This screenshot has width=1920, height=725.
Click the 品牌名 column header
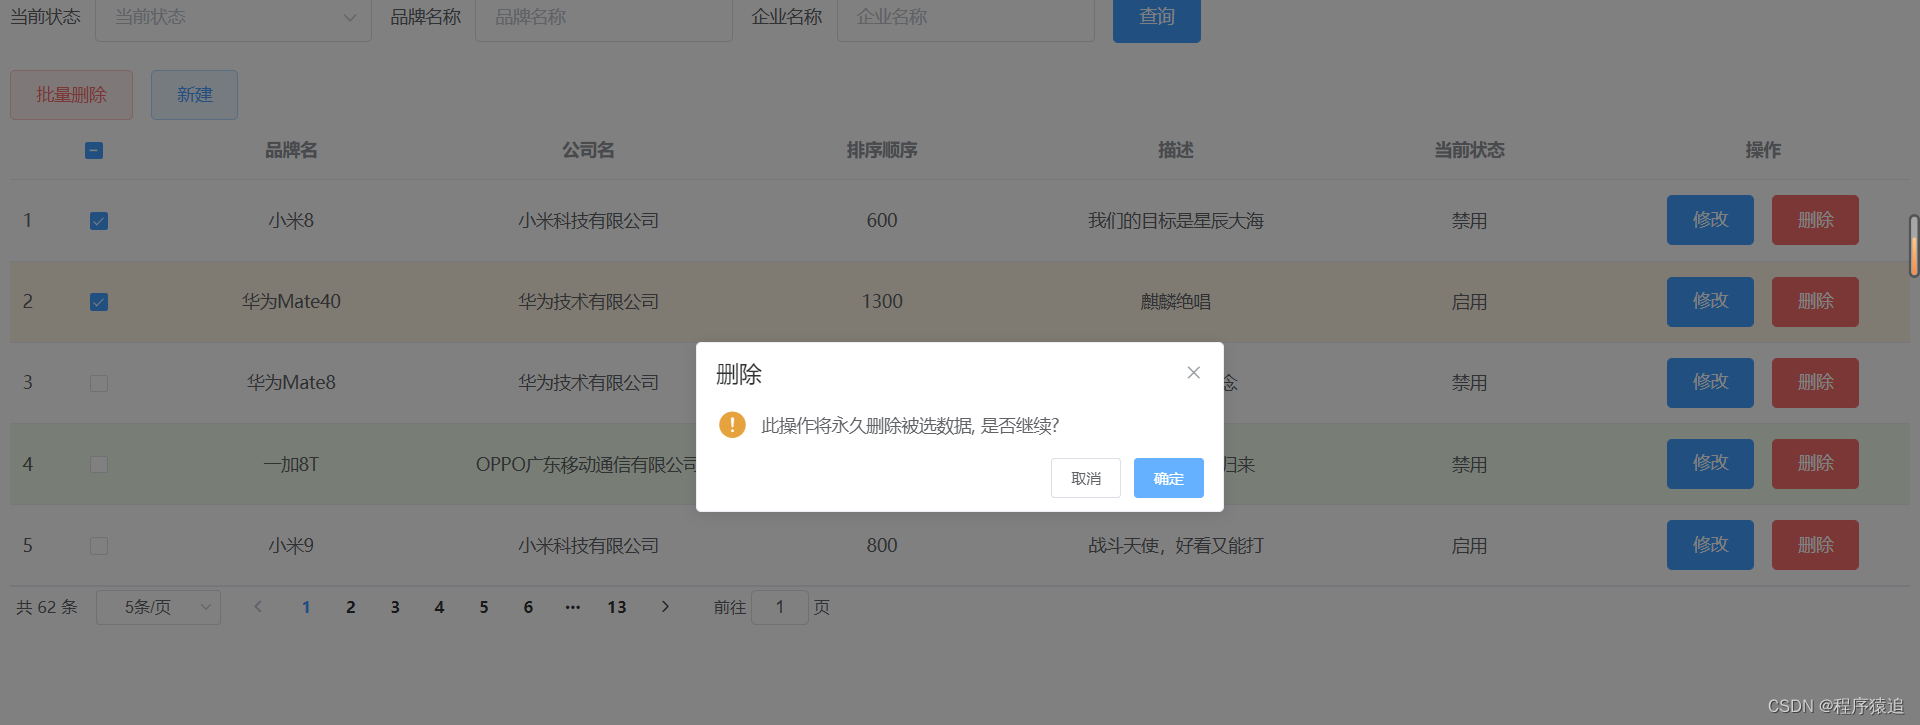[291, 150]
